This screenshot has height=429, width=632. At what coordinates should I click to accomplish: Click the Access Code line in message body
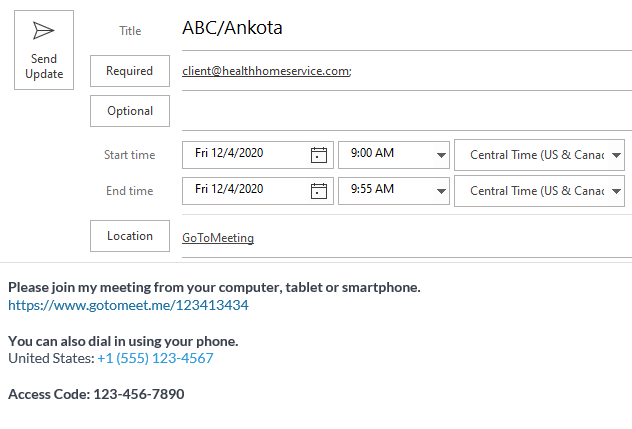coord(96,394)
